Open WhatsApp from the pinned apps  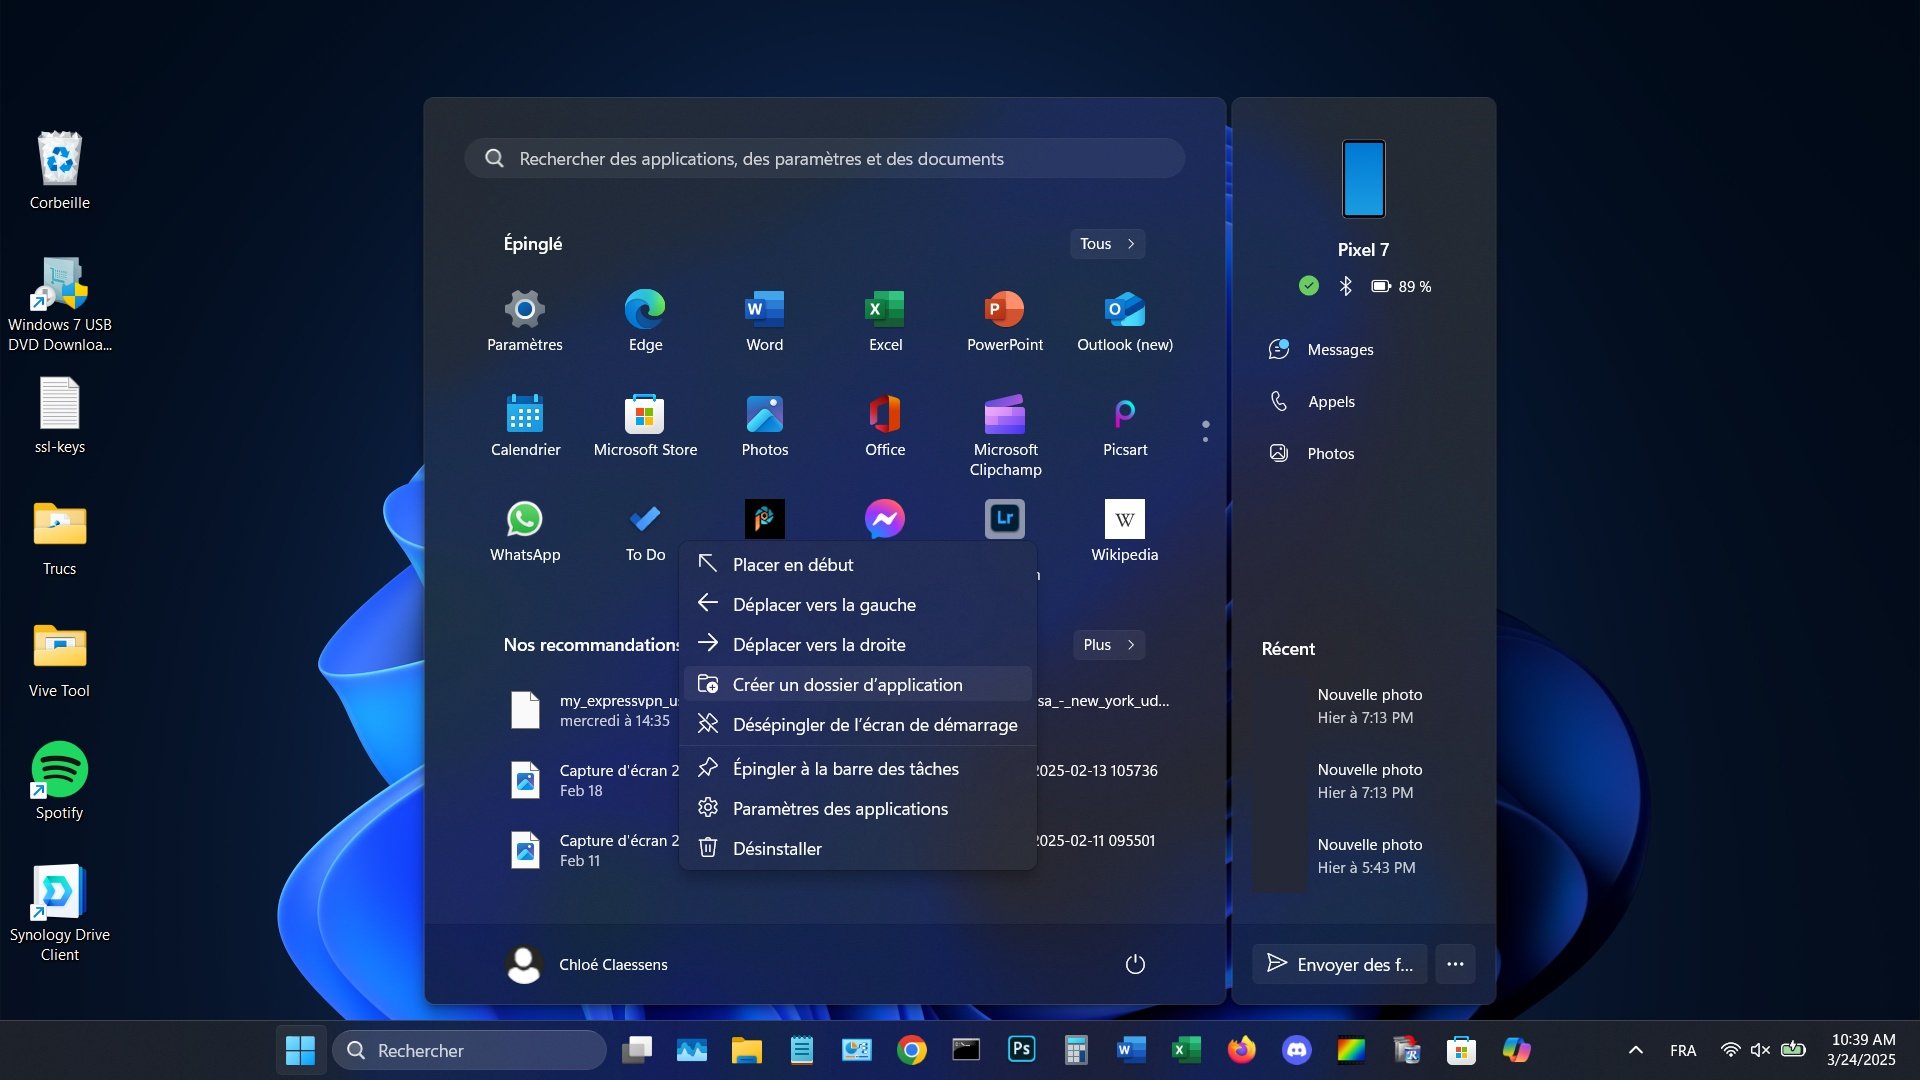coord(524,519)
